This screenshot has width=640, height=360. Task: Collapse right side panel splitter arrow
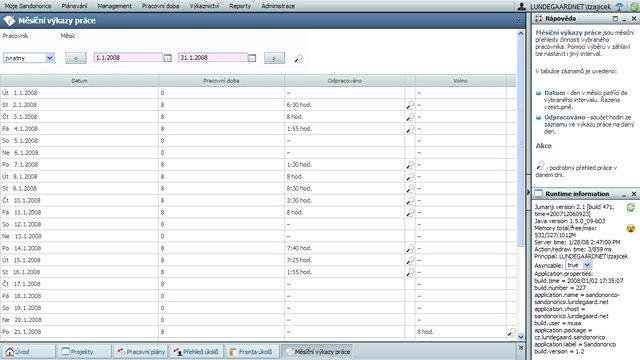[x=528, y=192]
